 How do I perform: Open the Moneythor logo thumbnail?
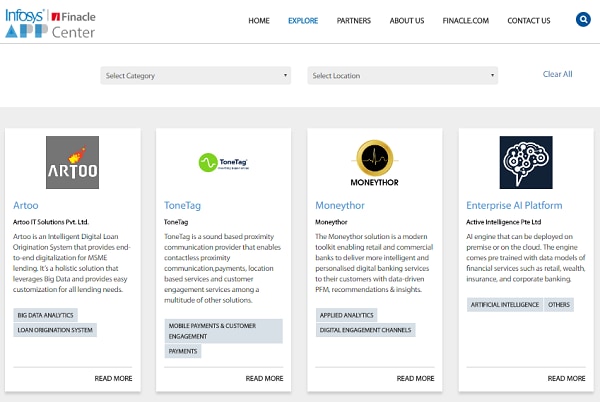[x=375, y=163]
